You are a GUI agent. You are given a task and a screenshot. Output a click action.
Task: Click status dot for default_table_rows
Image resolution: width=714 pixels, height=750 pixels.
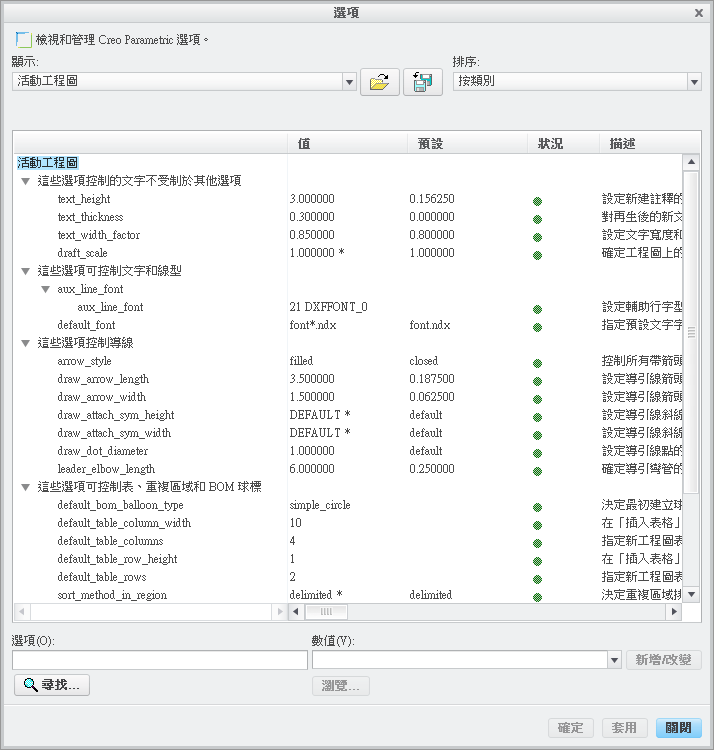(538, 580)
